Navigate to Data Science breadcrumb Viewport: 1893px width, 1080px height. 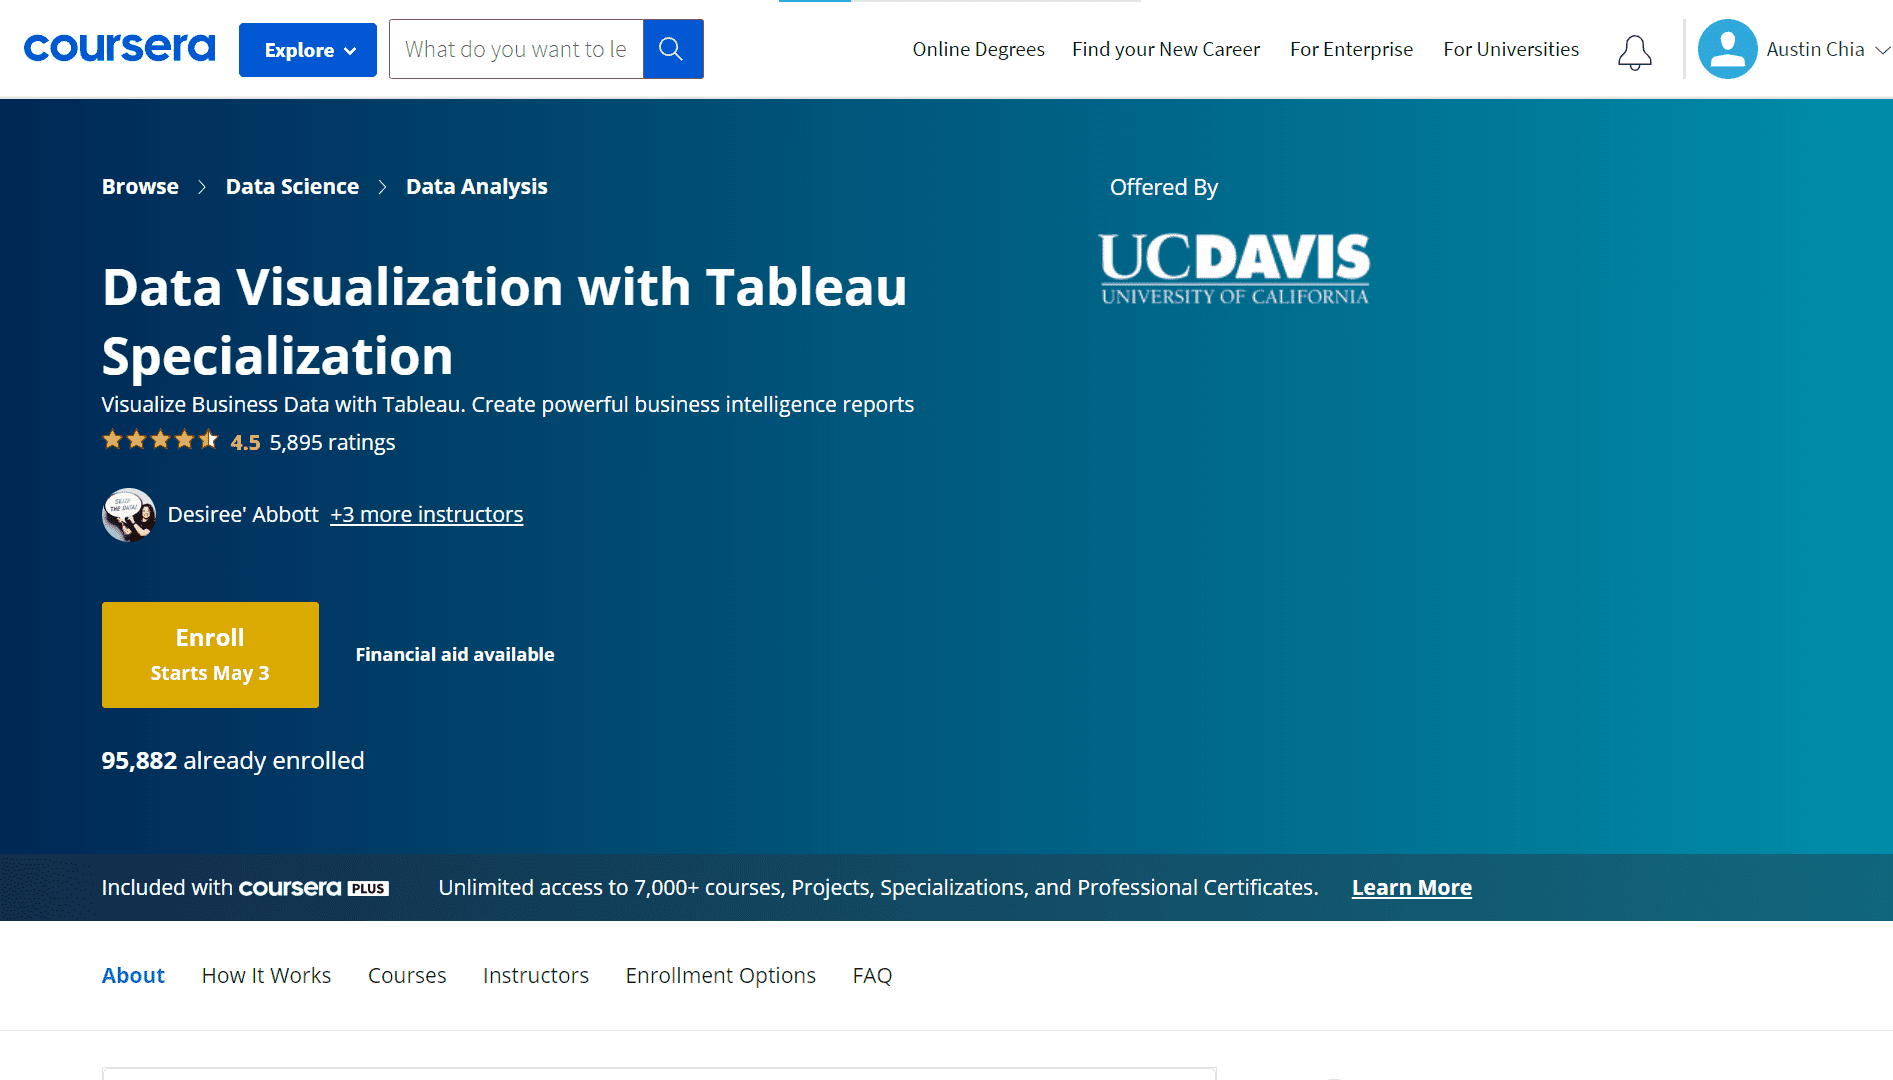(292, 186)
